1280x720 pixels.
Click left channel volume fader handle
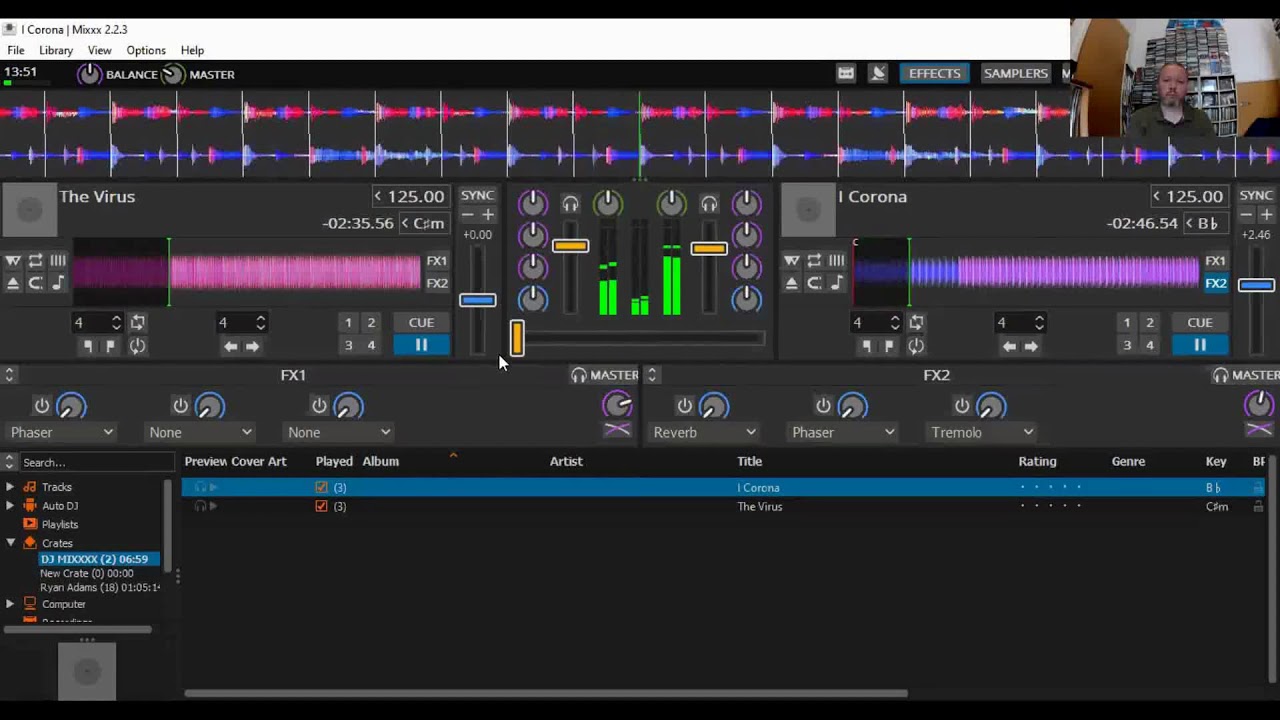[x=570, y=246]
